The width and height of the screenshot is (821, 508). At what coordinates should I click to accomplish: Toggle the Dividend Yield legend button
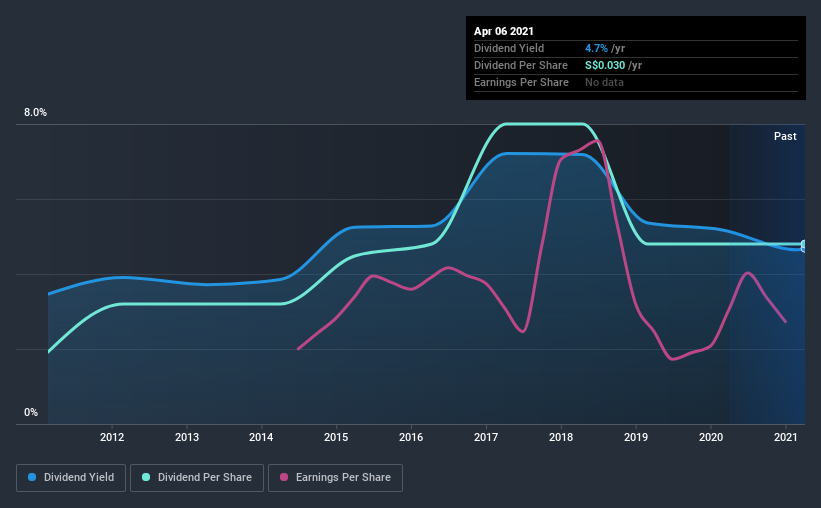tap(71, 478)
